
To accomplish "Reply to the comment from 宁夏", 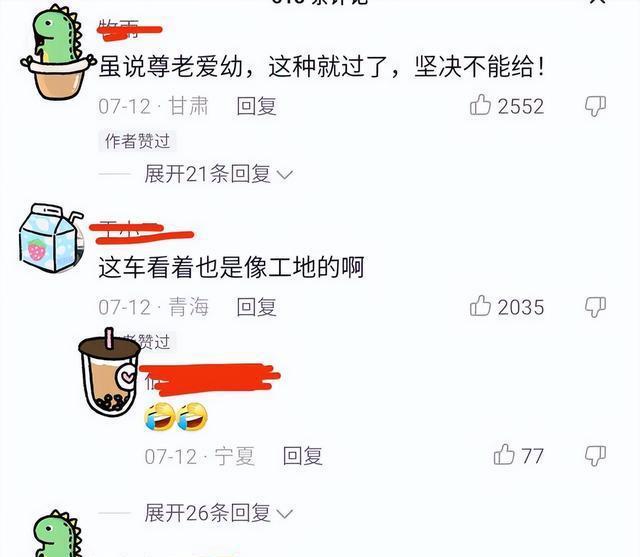I will (302, 456).
